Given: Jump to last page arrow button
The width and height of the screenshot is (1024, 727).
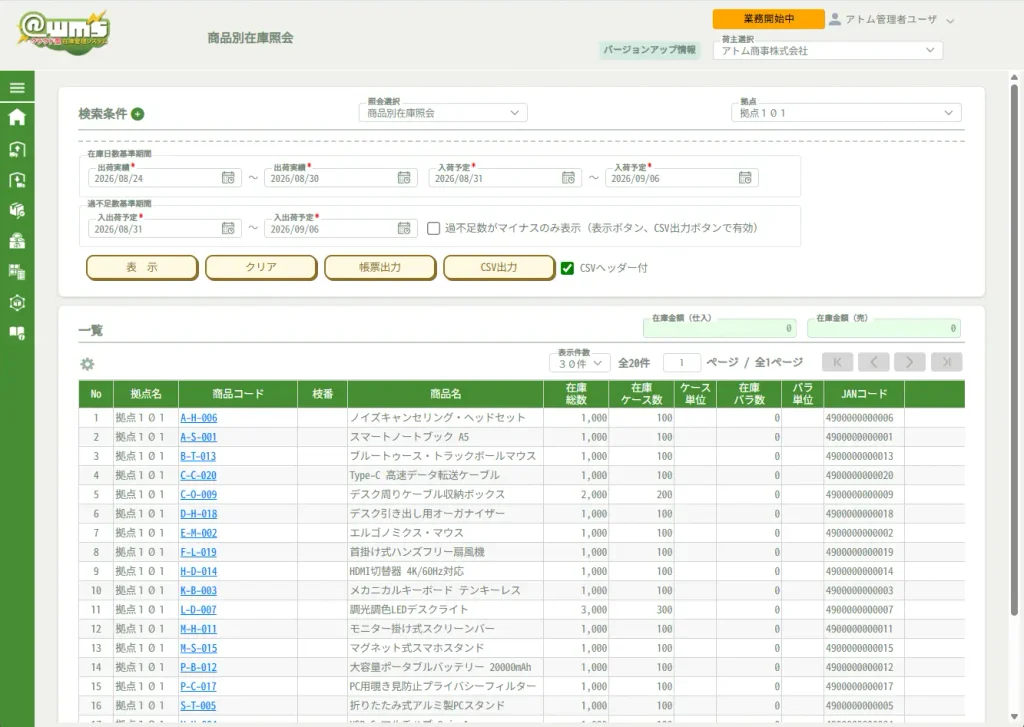Looking at the screenshot, I should click(946, 362).
